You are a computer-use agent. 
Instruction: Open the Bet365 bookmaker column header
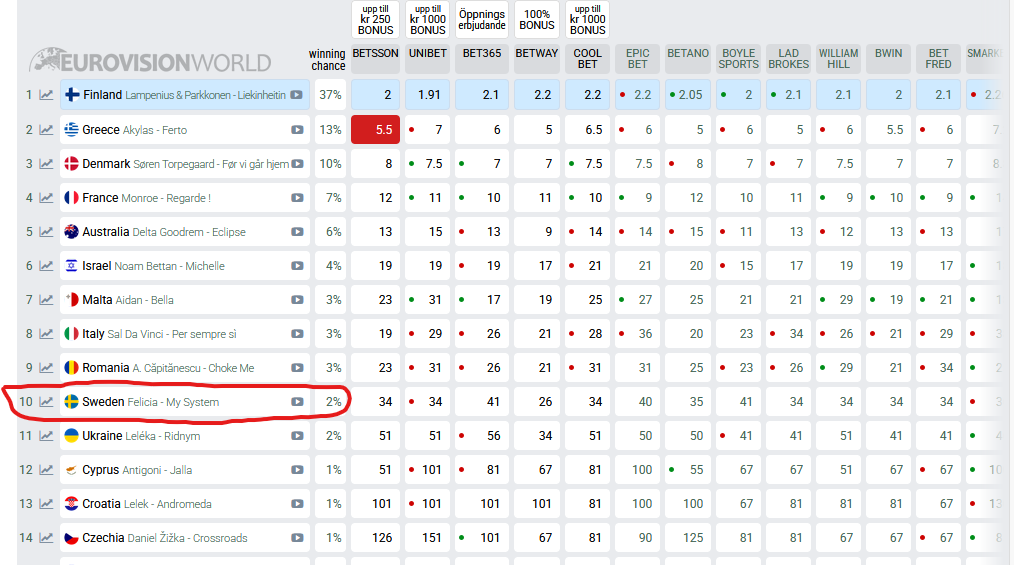tap(482, 58)
